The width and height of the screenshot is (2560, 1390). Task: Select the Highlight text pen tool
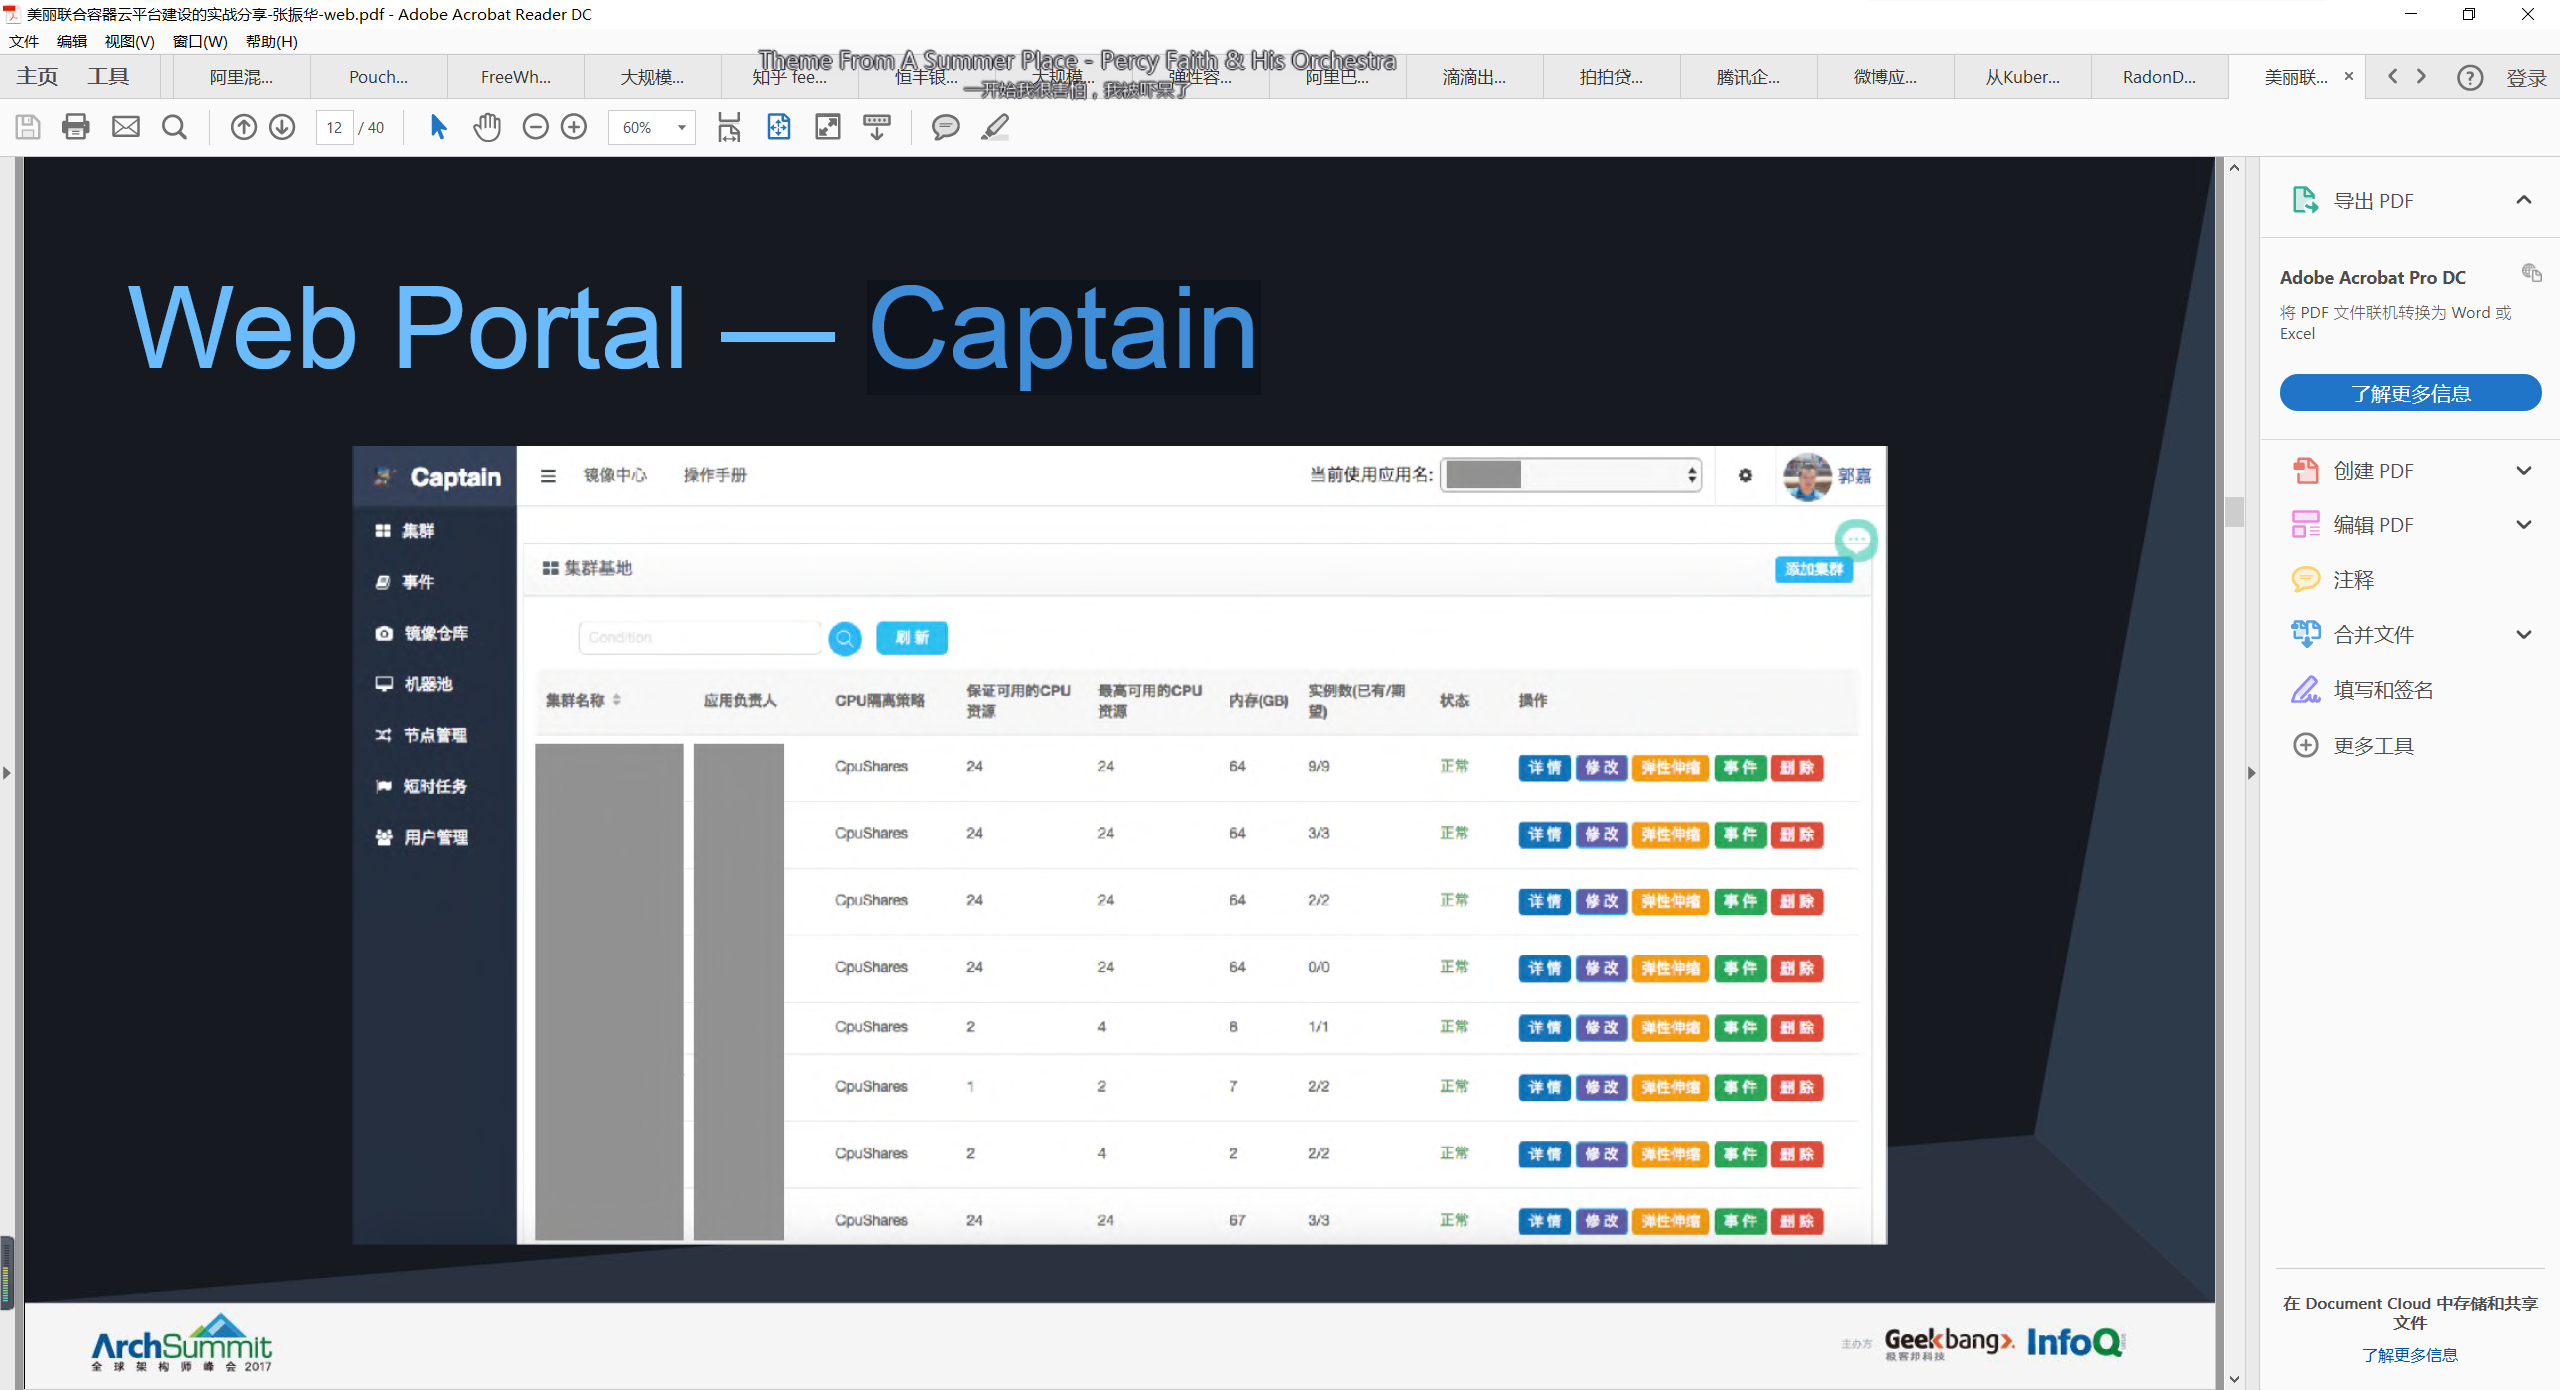click(x=995, y=127)
